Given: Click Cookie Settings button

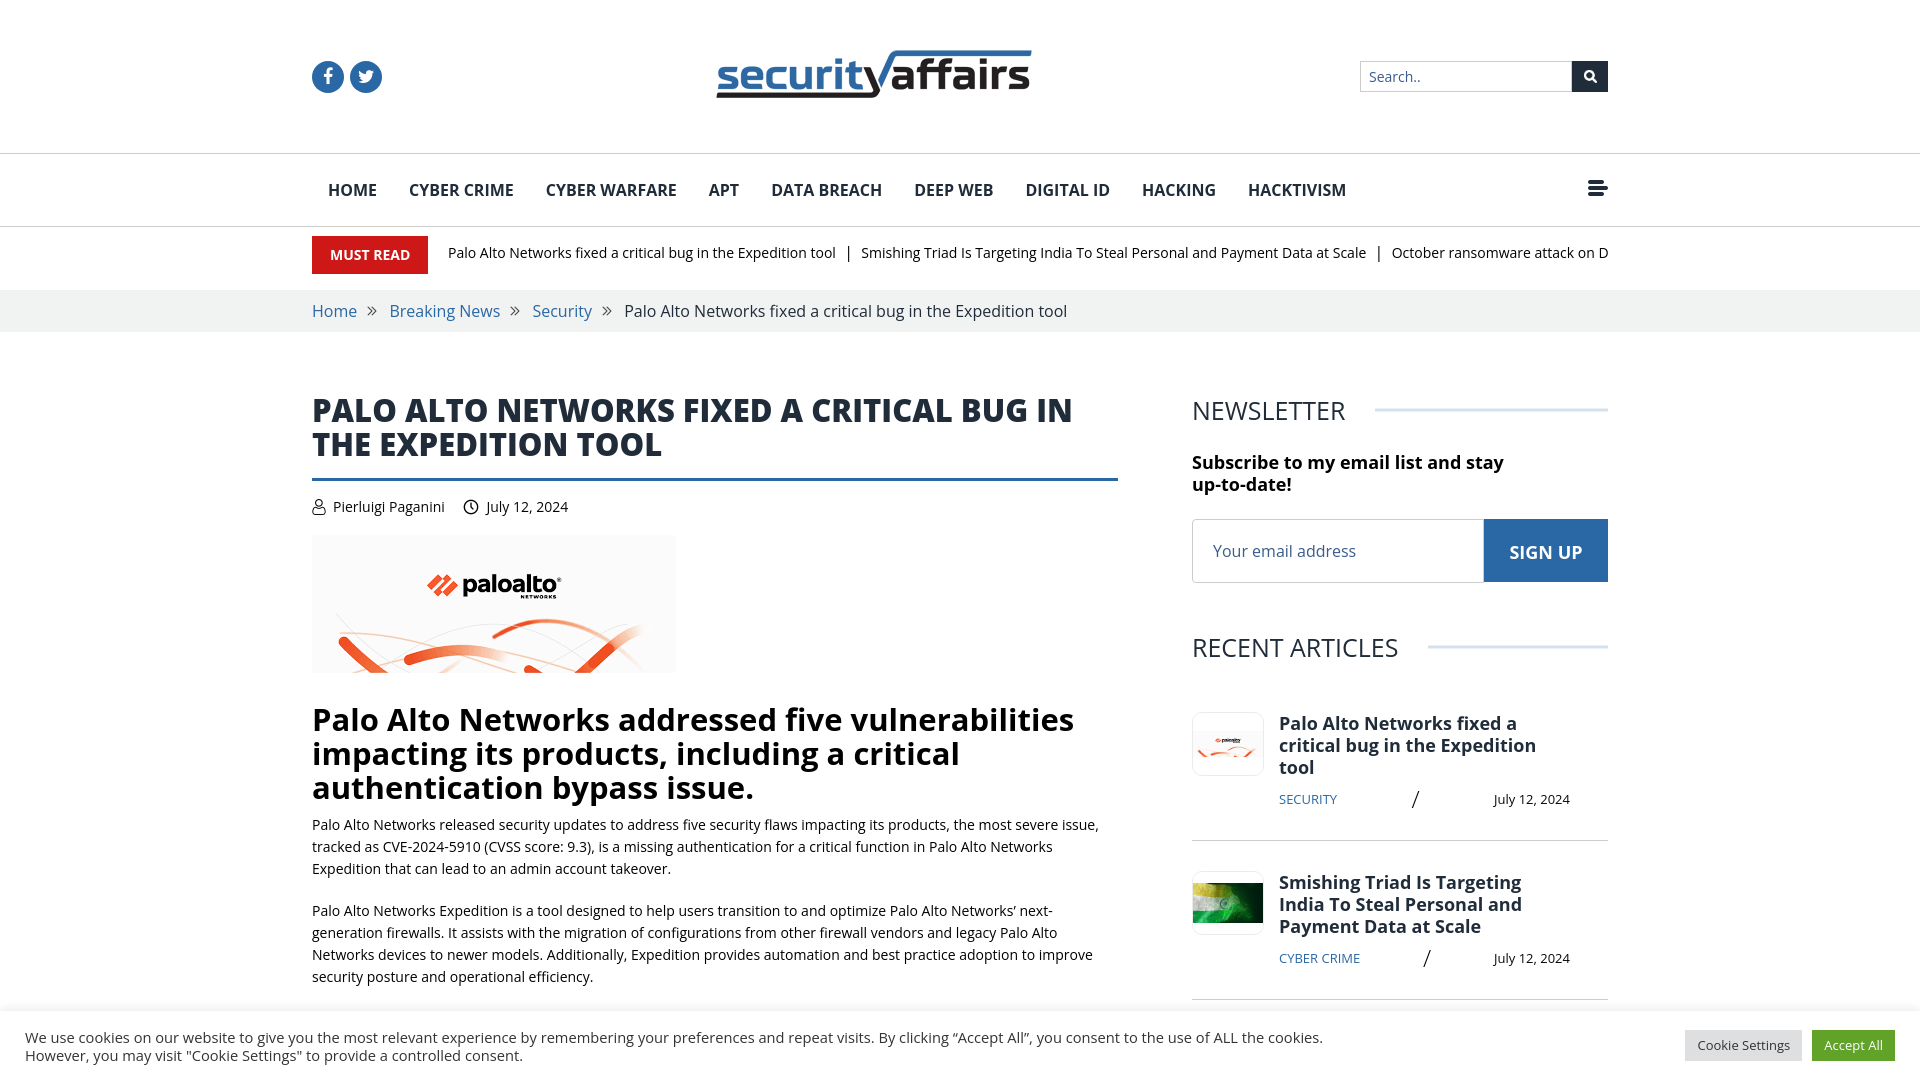Looking at the screenshot, I should click(x=1743, y=1044).
